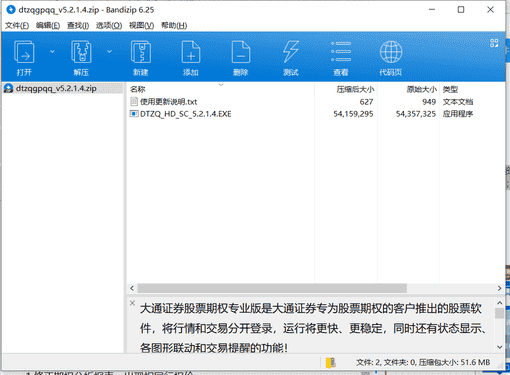
Task: Maximize the Bandizip window
Action: coord(461,10)
